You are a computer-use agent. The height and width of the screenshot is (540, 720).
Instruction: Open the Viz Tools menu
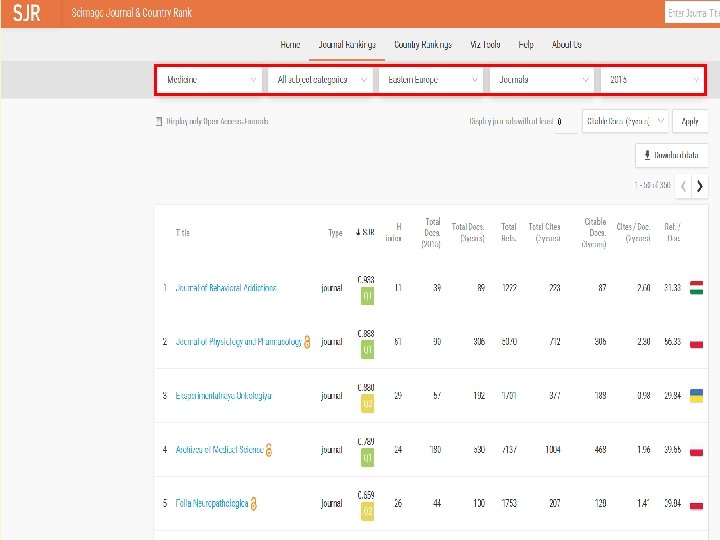tap(485, 45)
